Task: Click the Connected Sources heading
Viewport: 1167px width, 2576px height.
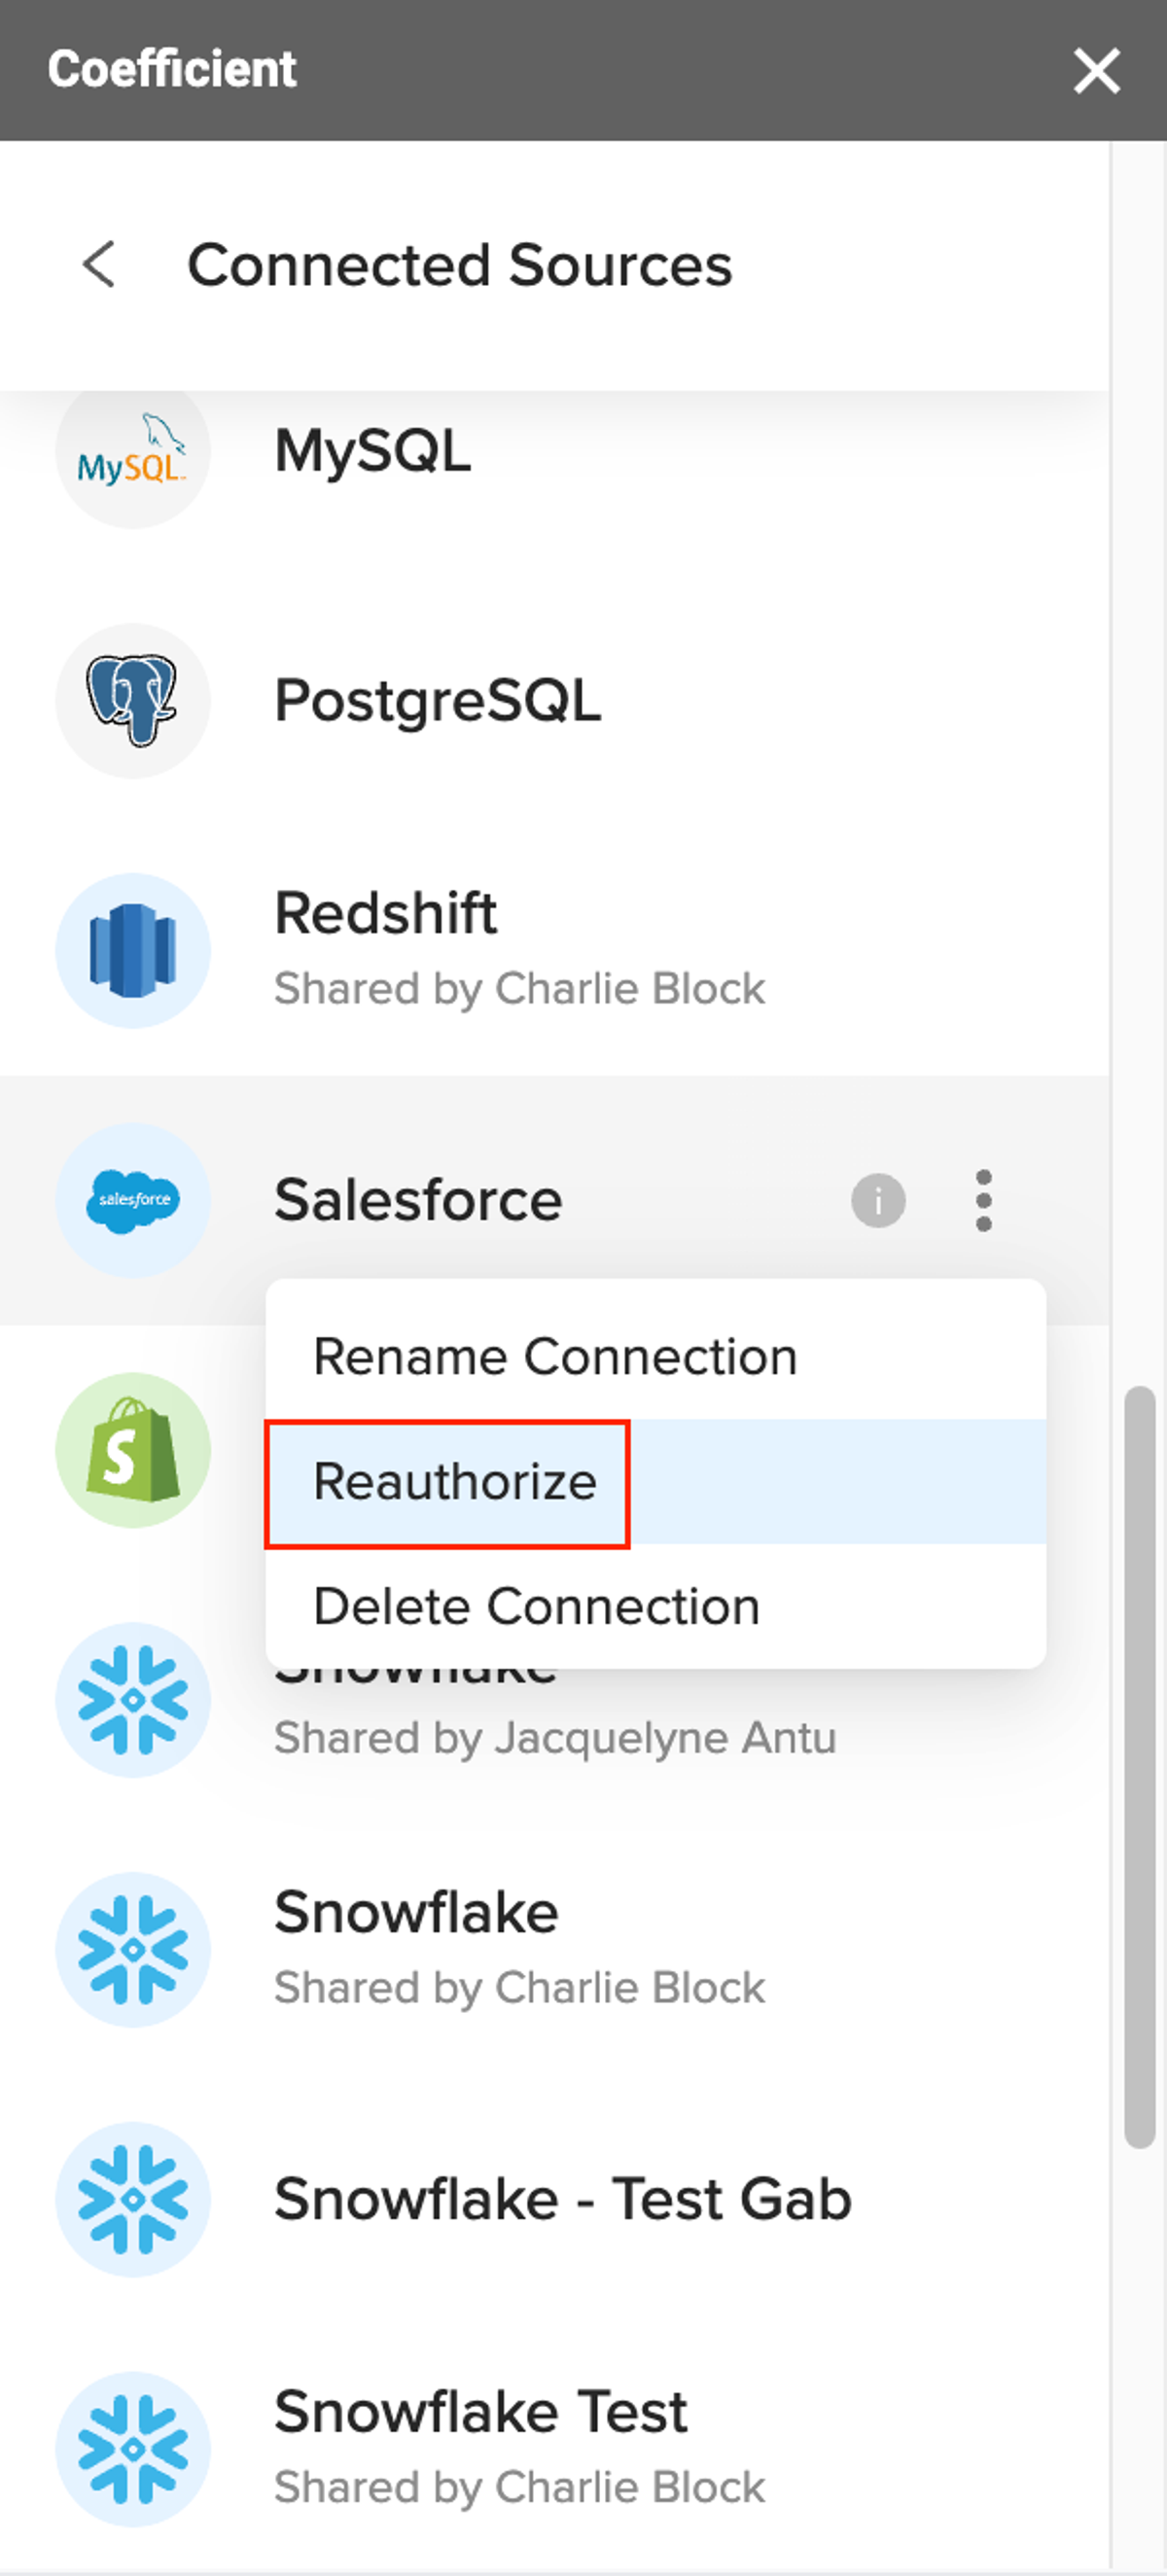Action: pyautogui.click(x=460, y=266)
